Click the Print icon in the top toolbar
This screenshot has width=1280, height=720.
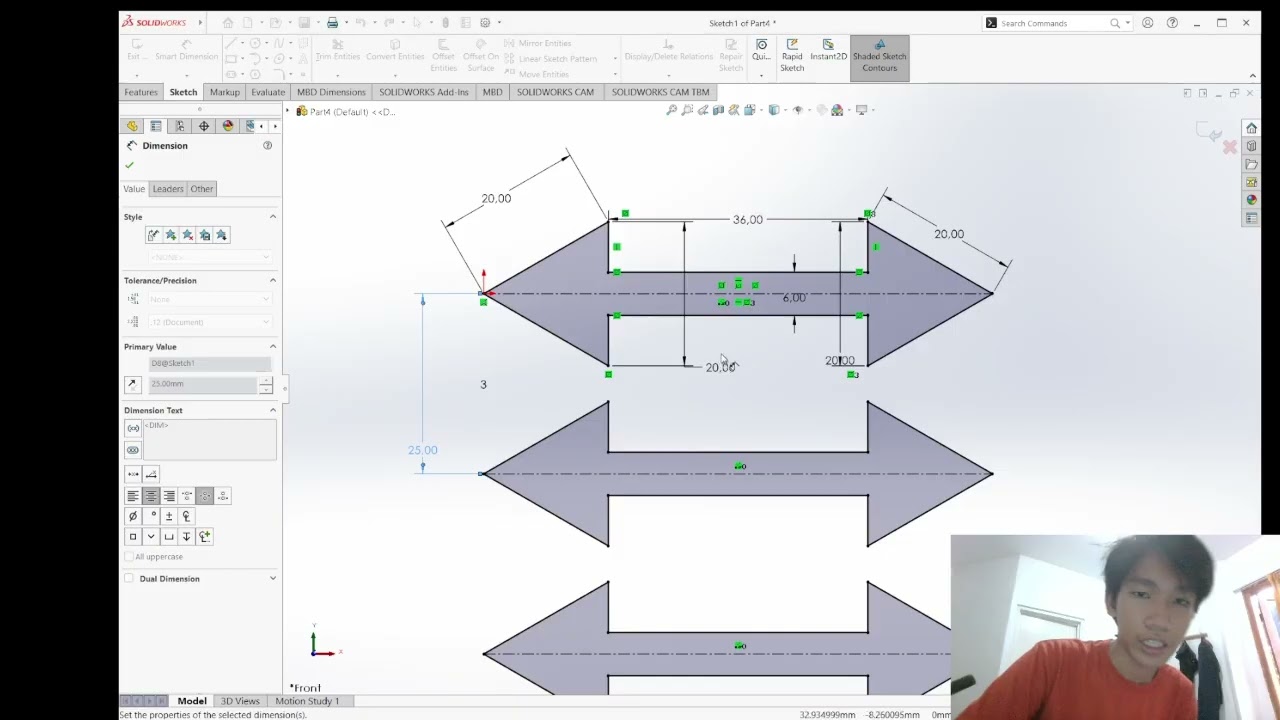(x=332, y=23)
